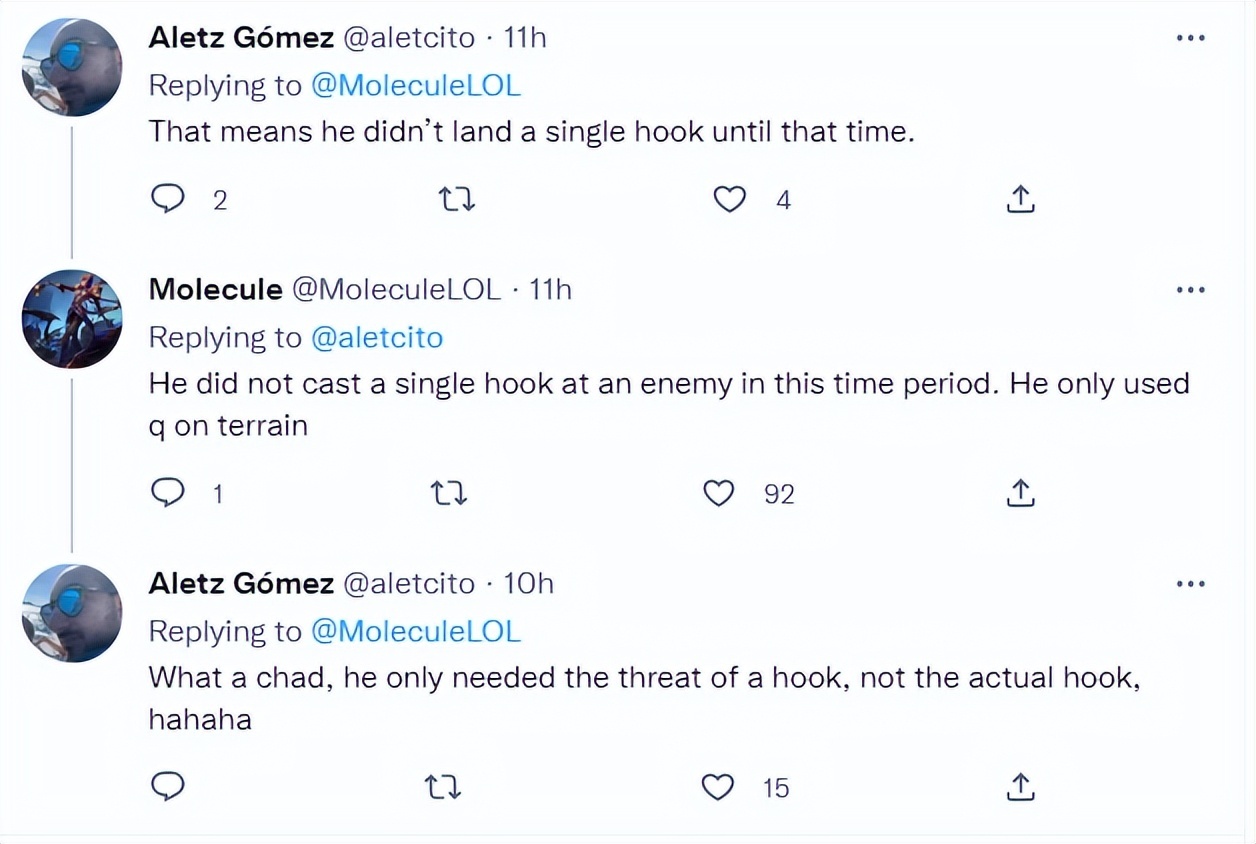Open more options for Aletz's first tweet
The width and height of the screenshot is (1256, 844).
point(1190,38)
